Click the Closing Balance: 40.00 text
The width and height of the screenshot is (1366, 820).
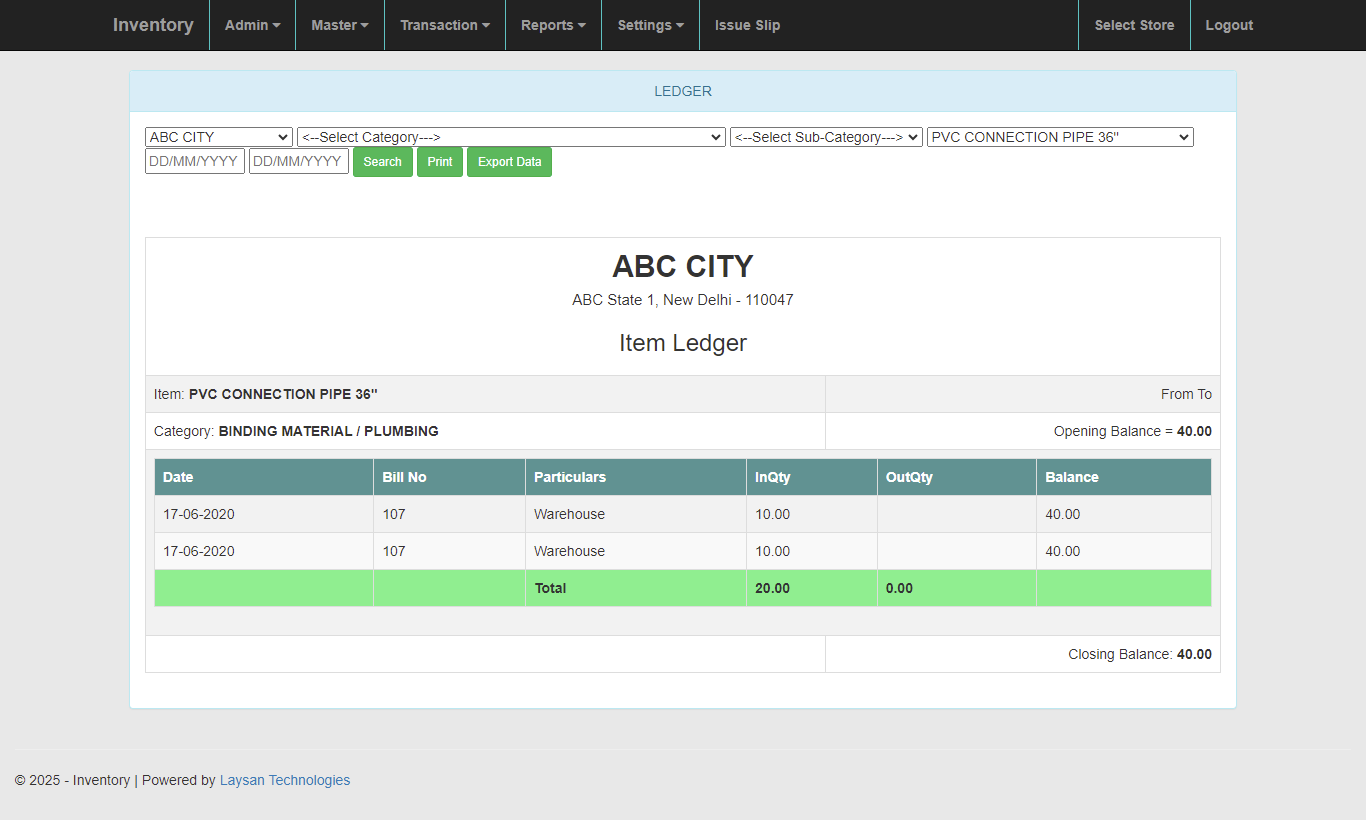pos(1140,654)
